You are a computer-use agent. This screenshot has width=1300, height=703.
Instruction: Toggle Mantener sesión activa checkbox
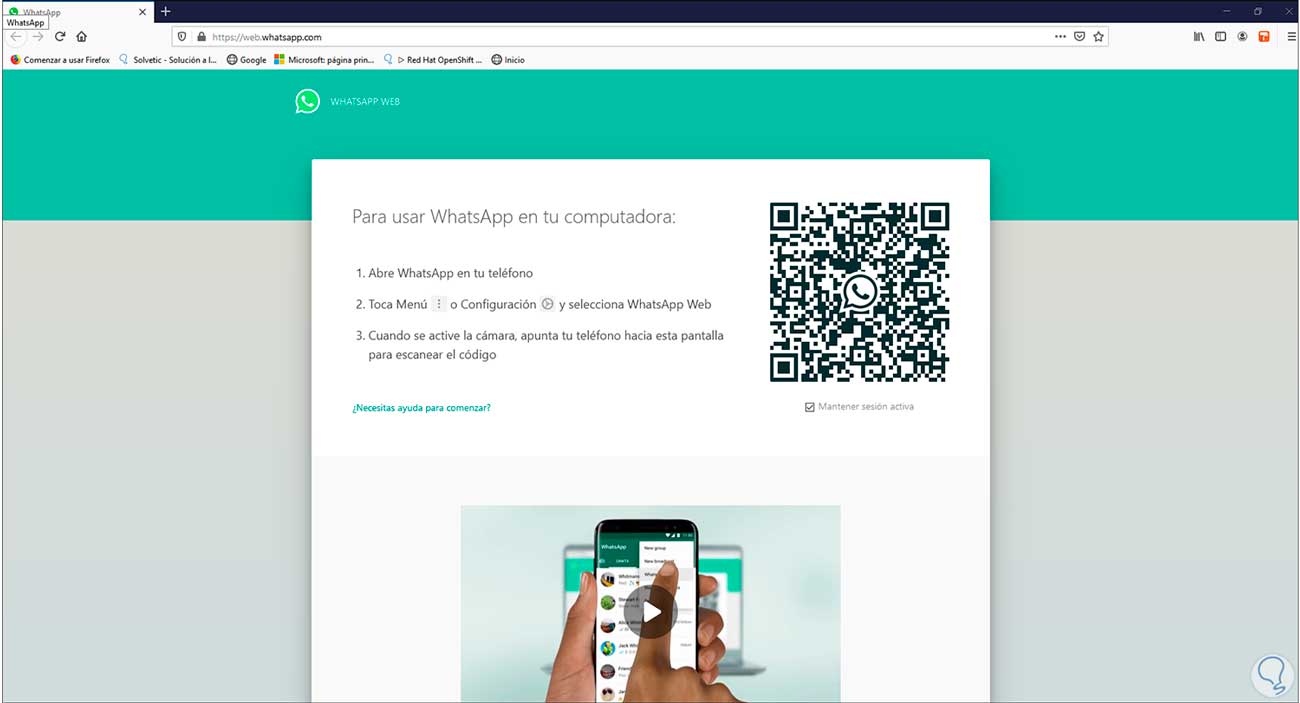(x=810, y=407)
